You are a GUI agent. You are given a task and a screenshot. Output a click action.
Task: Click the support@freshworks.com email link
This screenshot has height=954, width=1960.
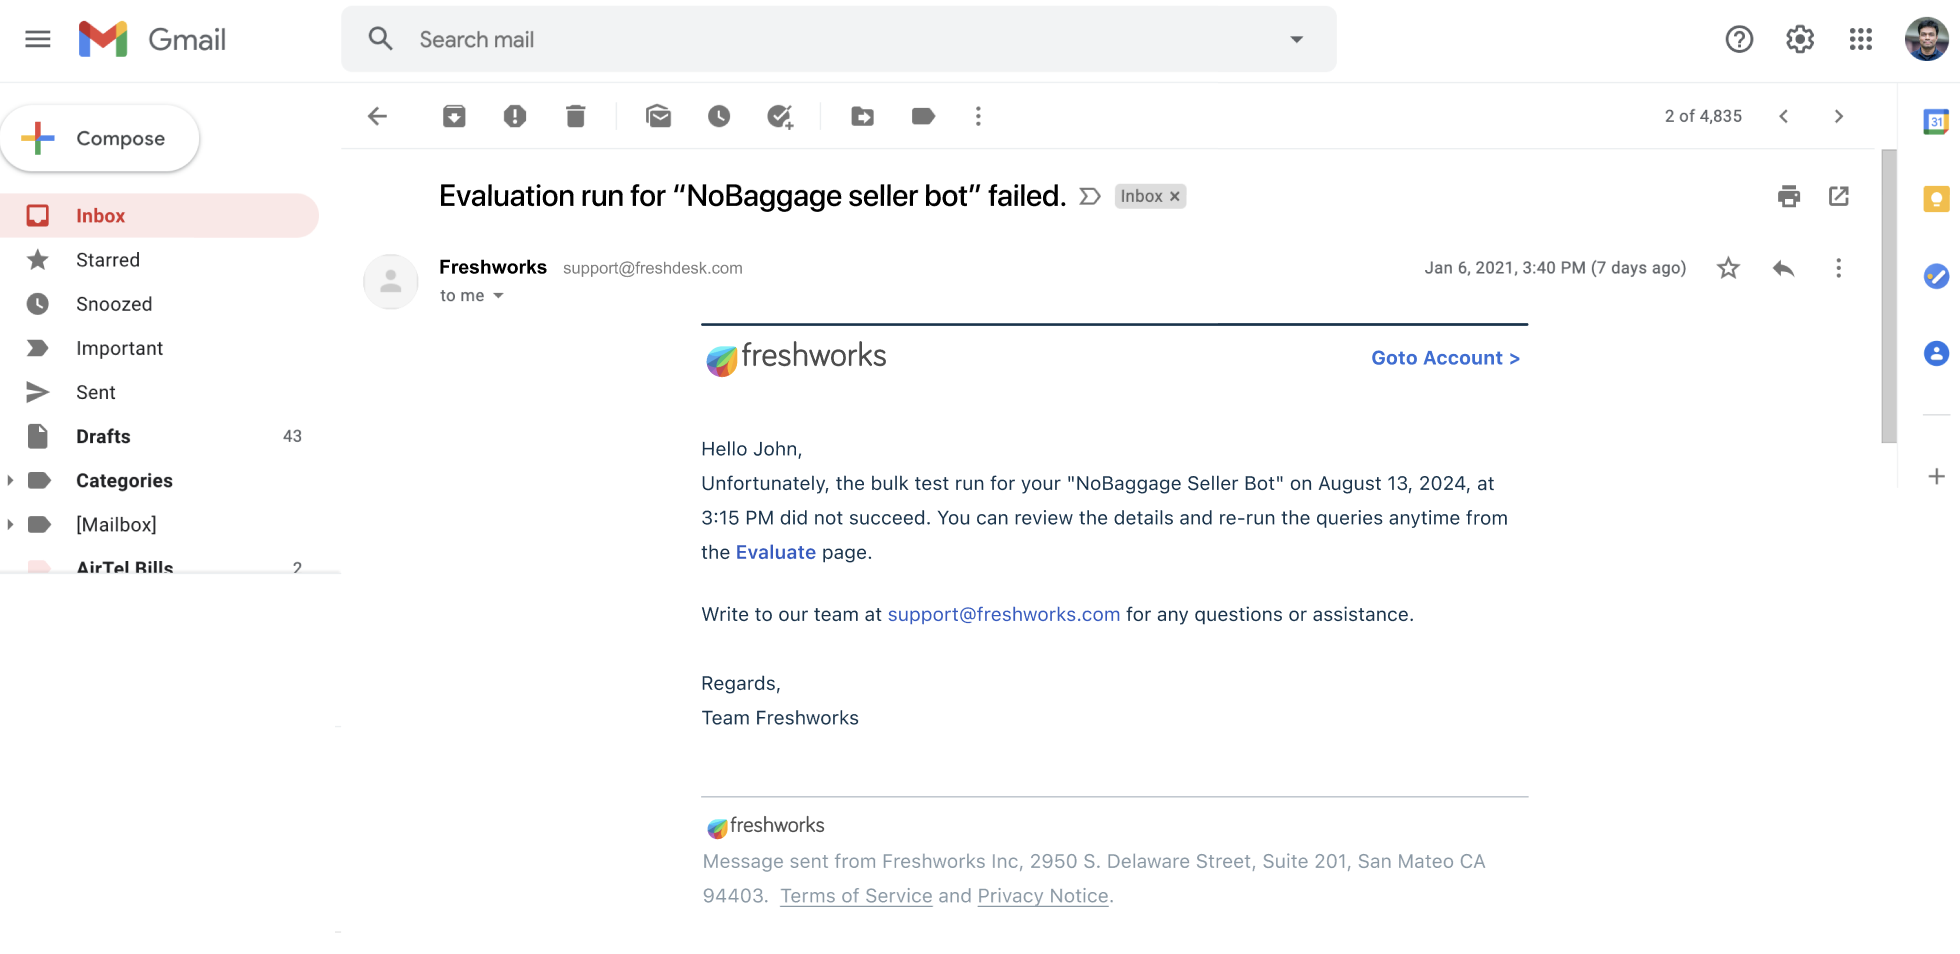1004,614
